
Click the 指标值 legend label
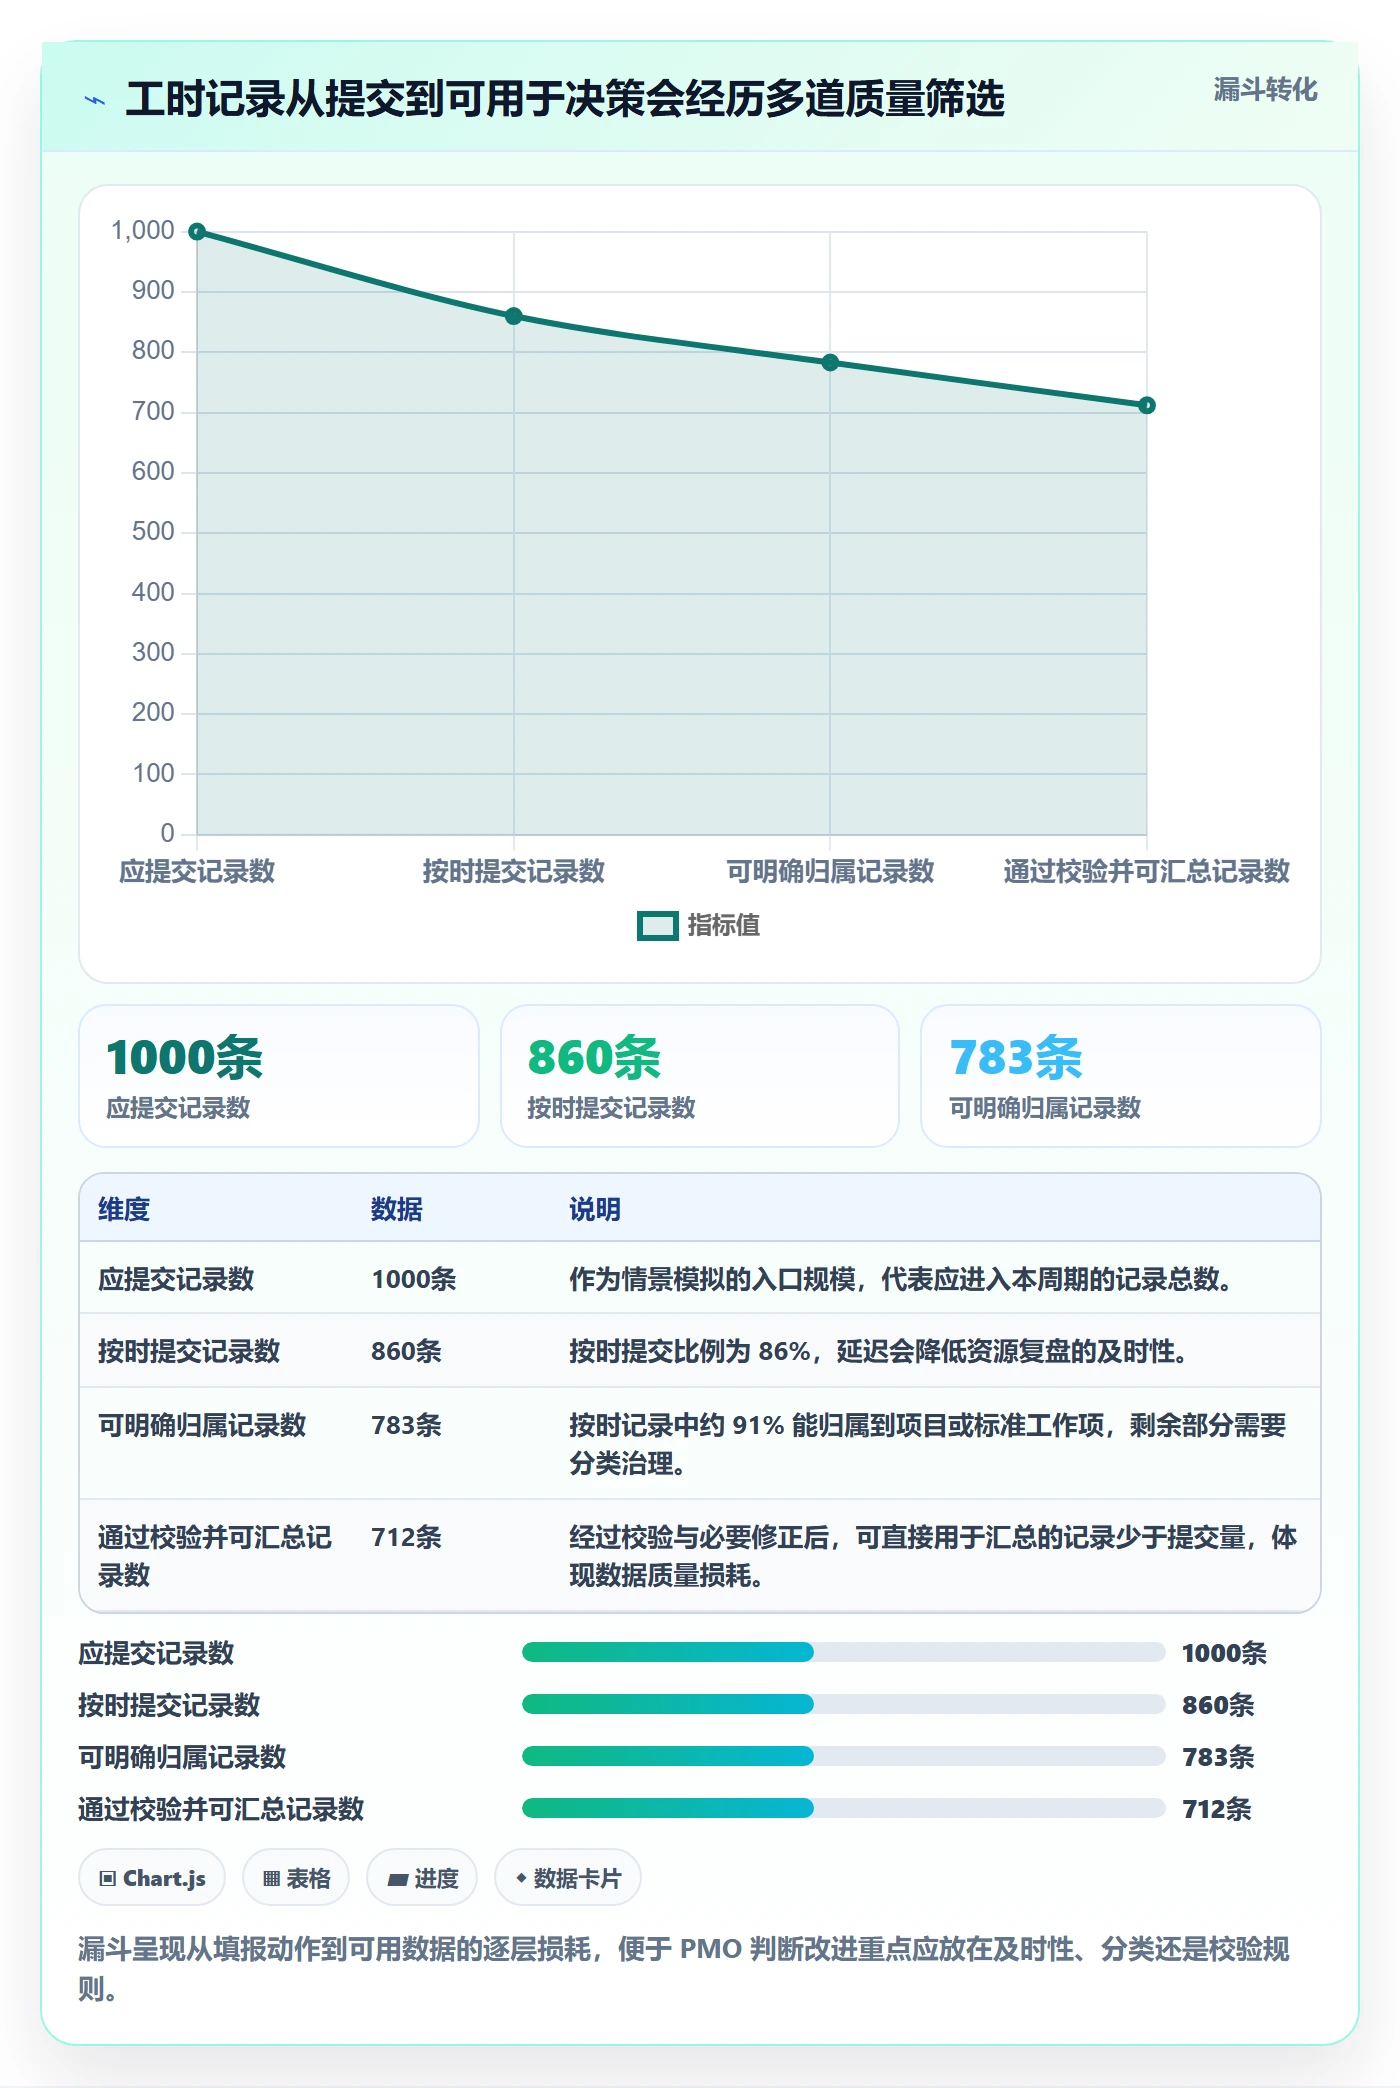tap(724, 926)
